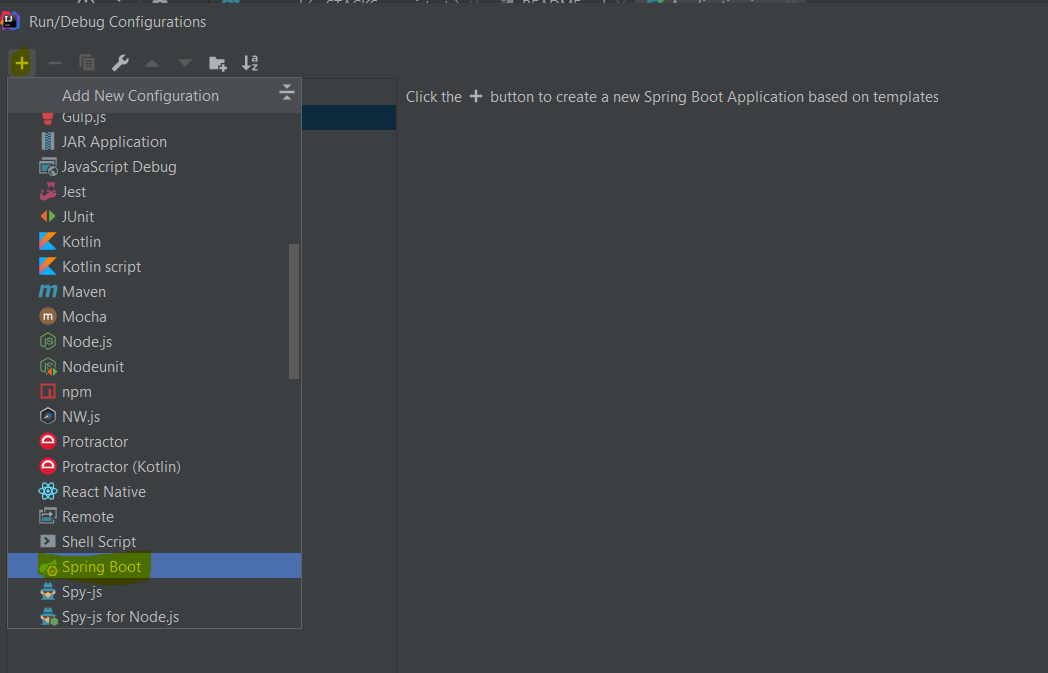Image resolution: width=1048 pixels, height=673 pixels.
Task: Click the Shell Script terminal icon
Action: (47, 541)
